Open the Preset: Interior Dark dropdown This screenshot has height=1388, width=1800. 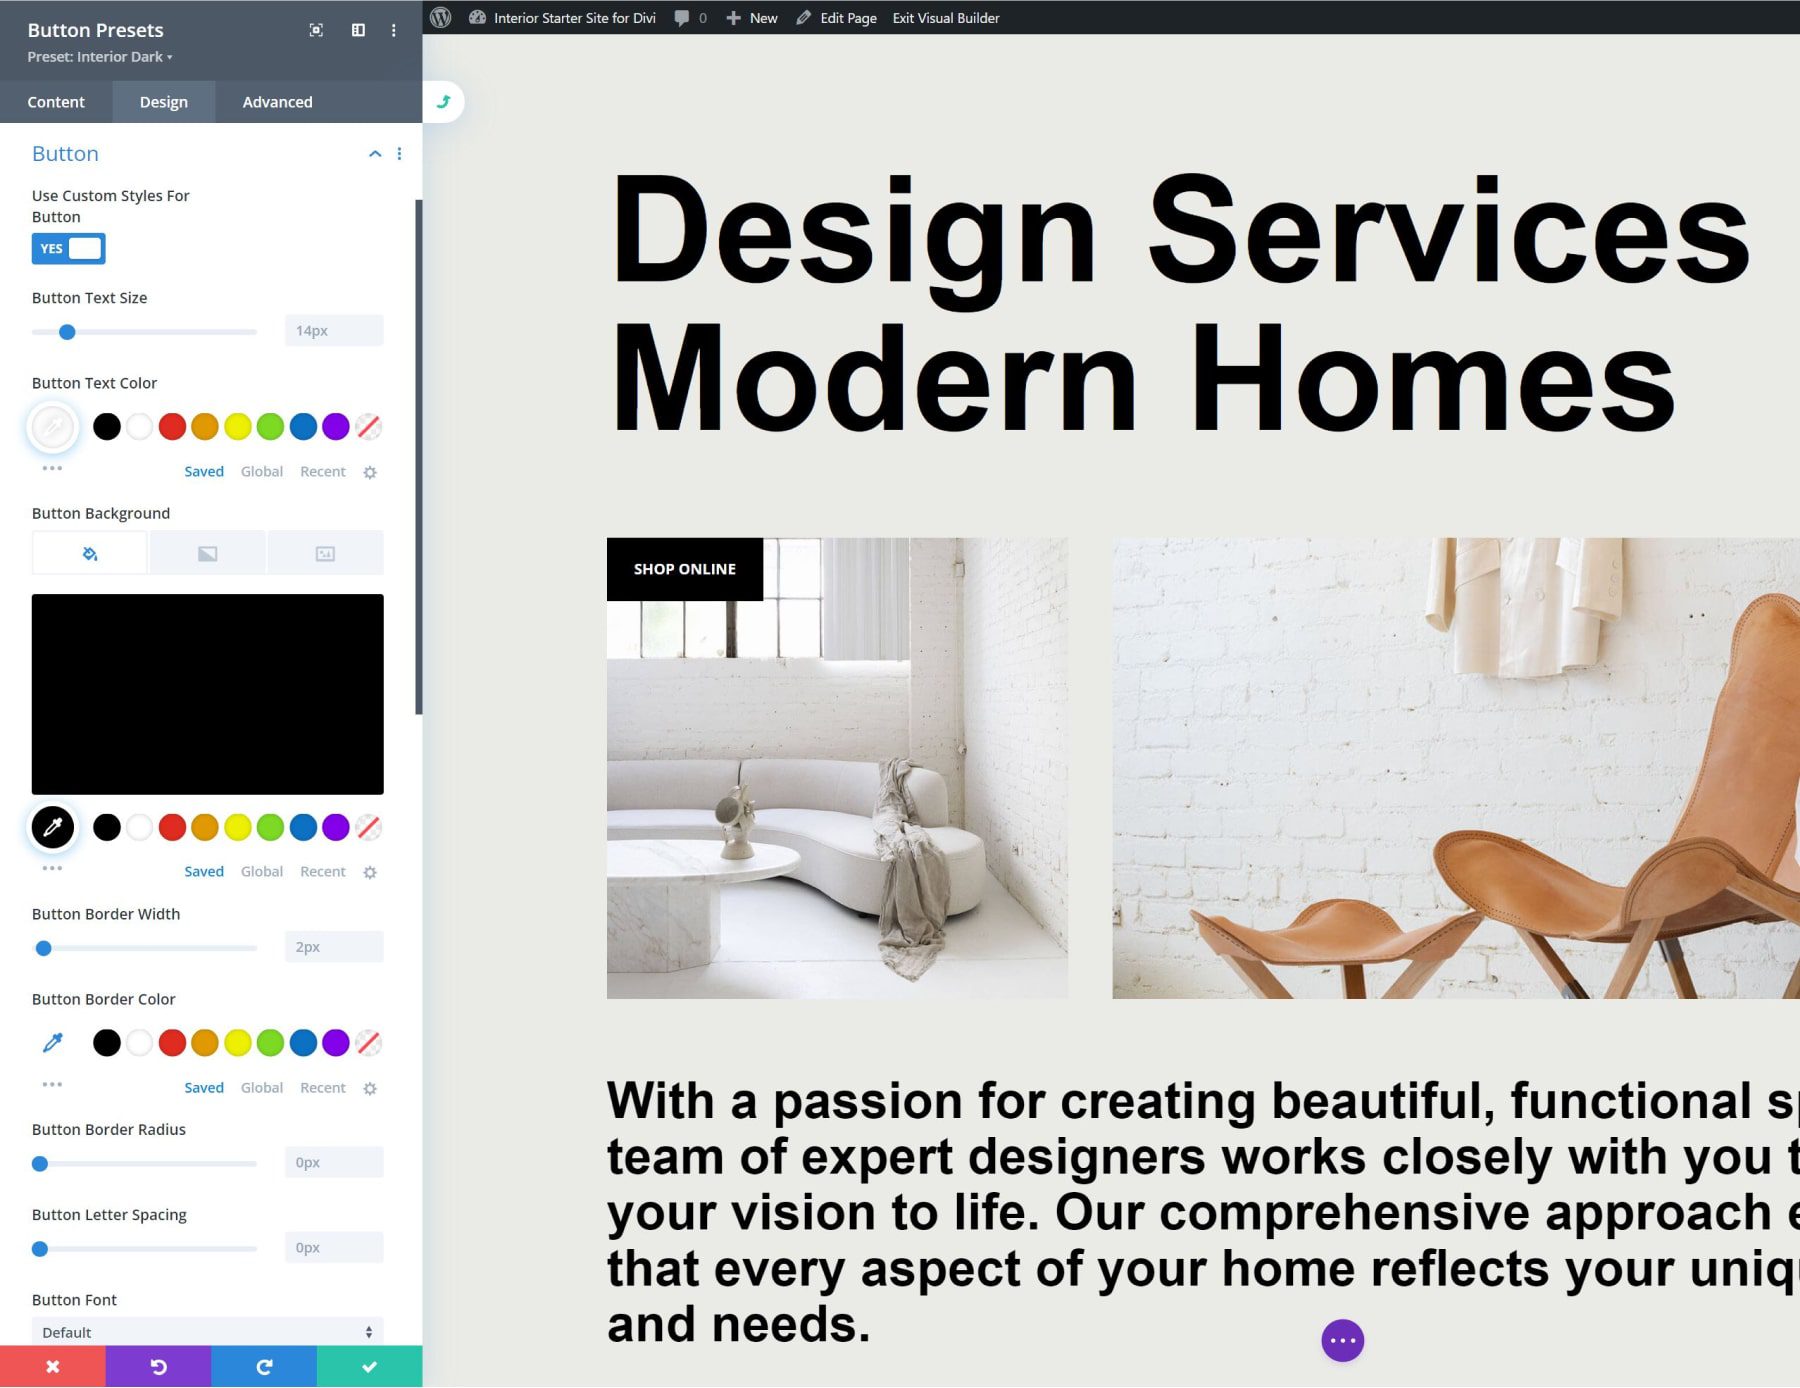tap(99, 57)
